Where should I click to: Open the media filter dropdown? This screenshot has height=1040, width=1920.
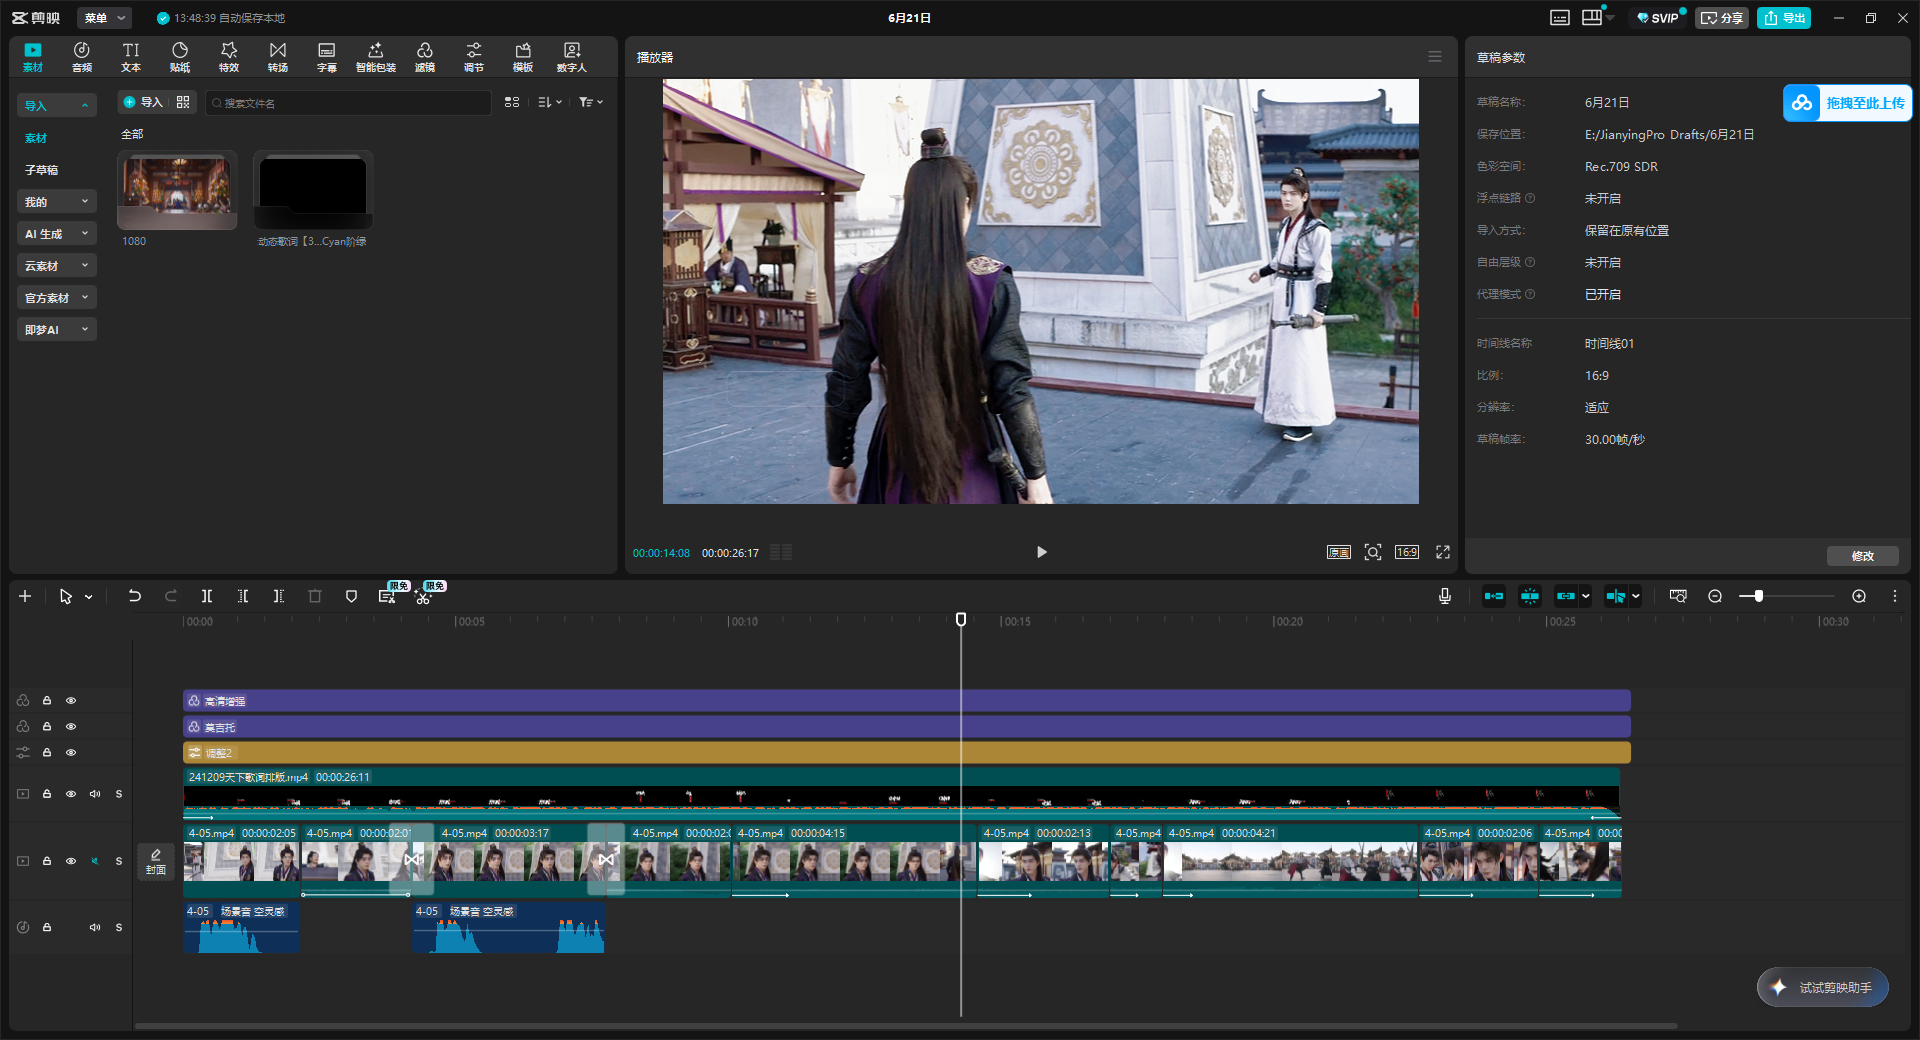tap(591, 102)
